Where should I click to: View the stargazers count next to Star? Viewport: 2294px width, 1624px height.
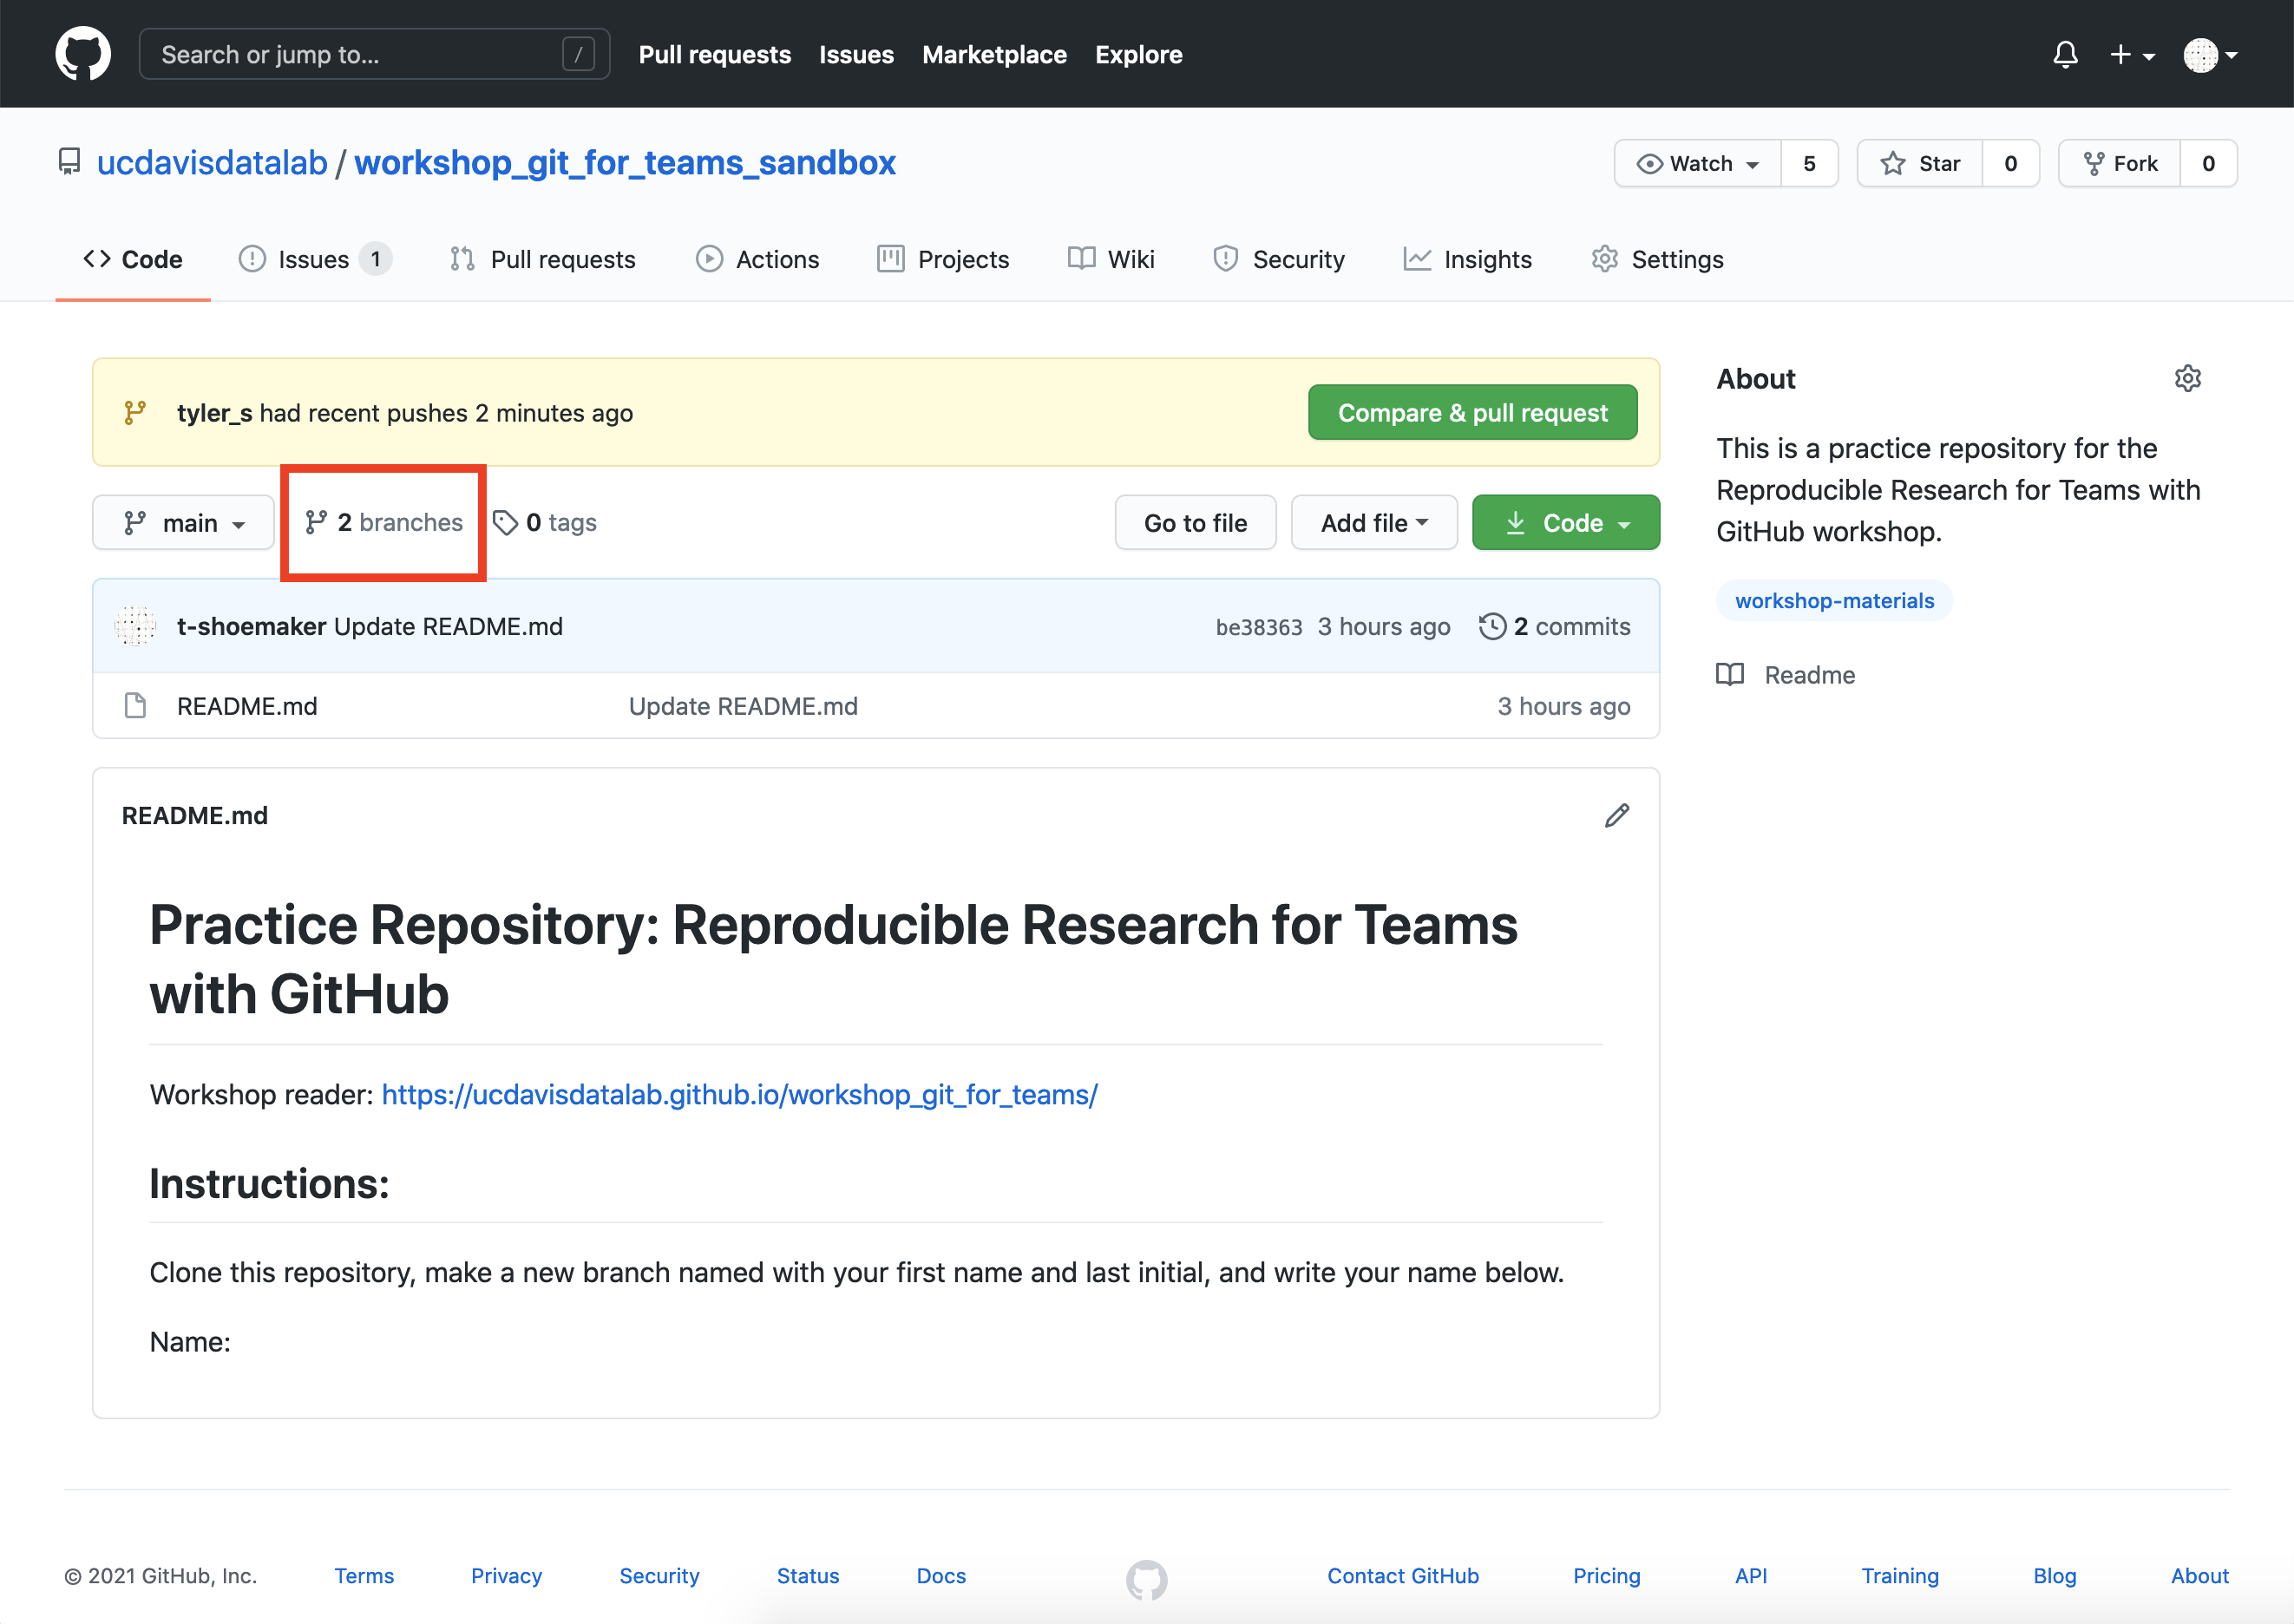tap(2010, 163)
